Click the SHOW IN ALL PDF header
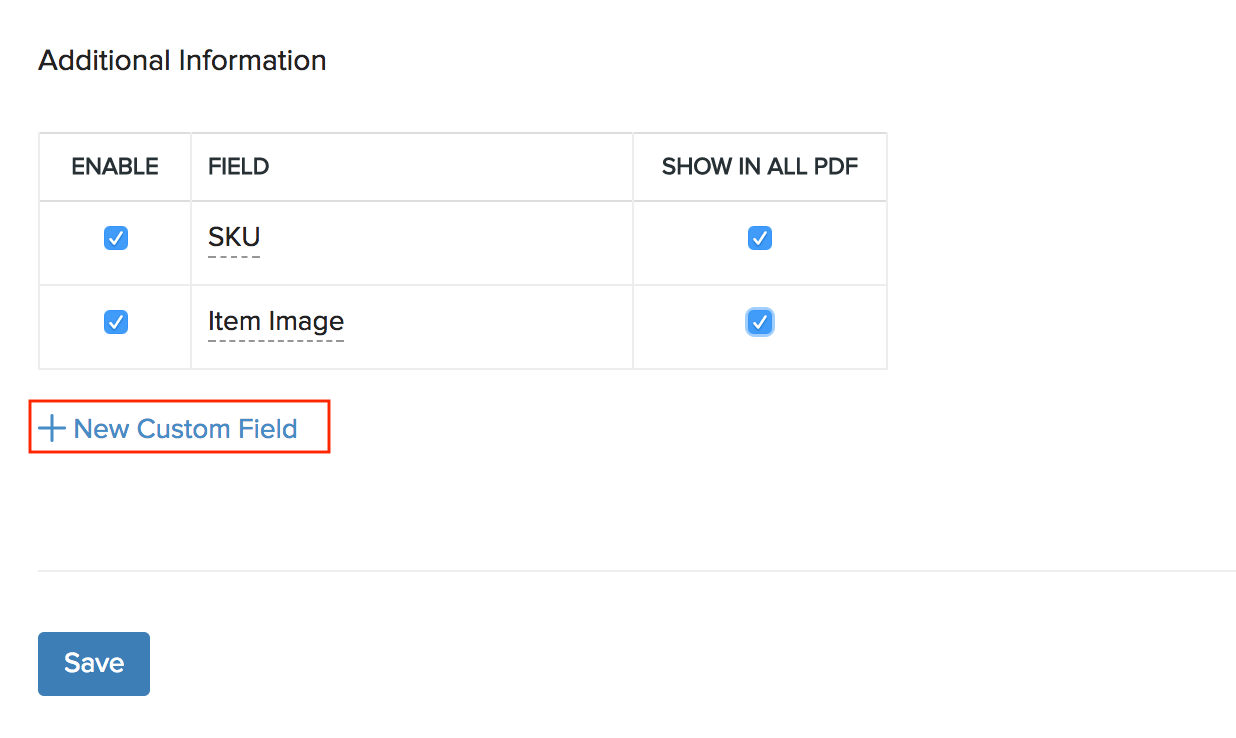 click(760, 167)
